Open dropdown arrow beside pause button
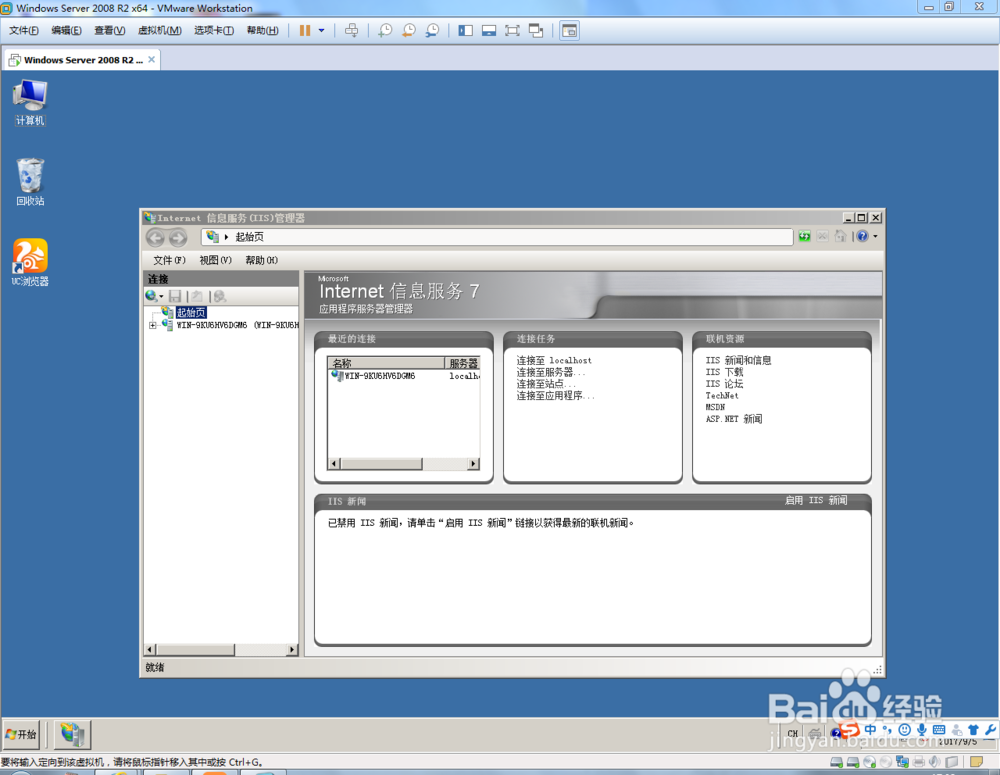Screen dimensions: 1000x775 click(321, 30)
